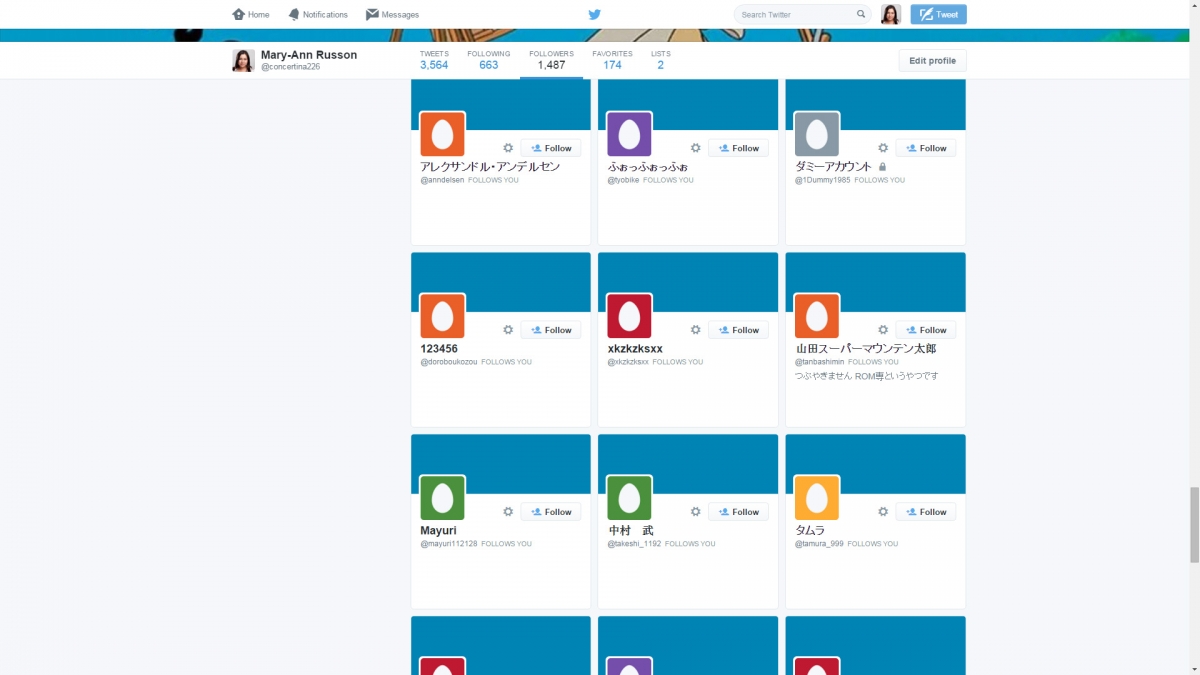Open gear menu for @1Dummy1985 card

883,148
